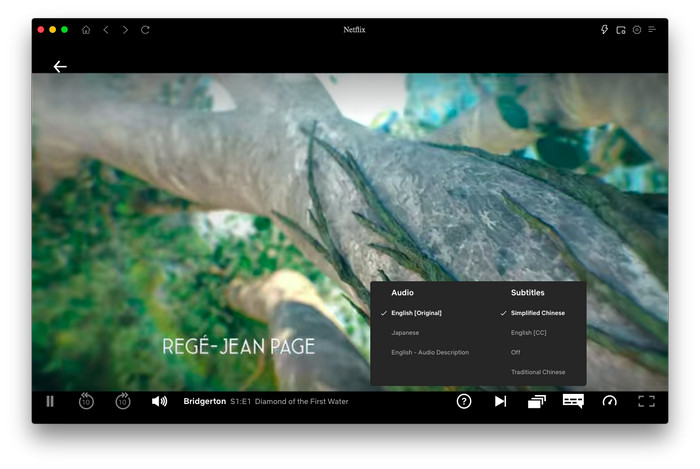Mute the volume speaker icon
Viewport: 700px width, 469px height.
[x=159, y=401]
